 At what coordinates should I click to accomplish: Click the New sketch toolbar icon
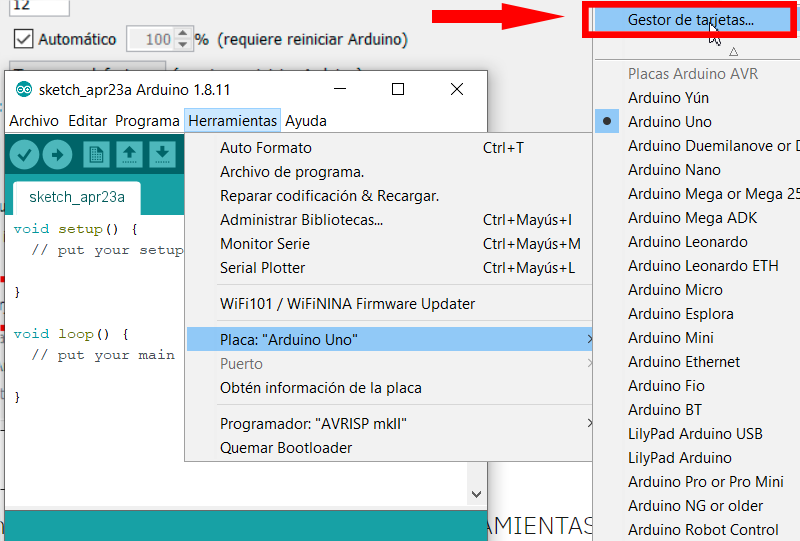(x=97, y=155)
